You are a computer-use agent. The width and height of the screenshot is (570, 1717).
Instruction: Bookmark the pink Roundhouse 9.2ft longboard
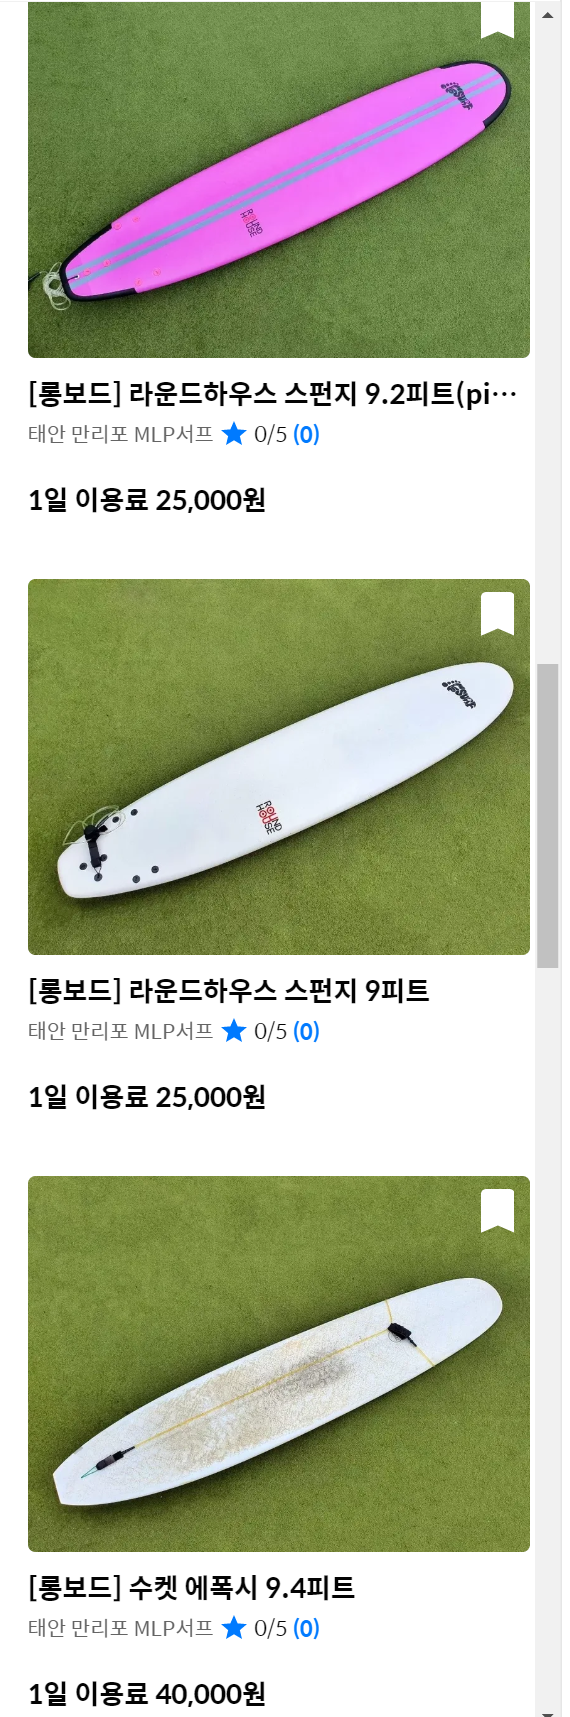click(497, 18)
